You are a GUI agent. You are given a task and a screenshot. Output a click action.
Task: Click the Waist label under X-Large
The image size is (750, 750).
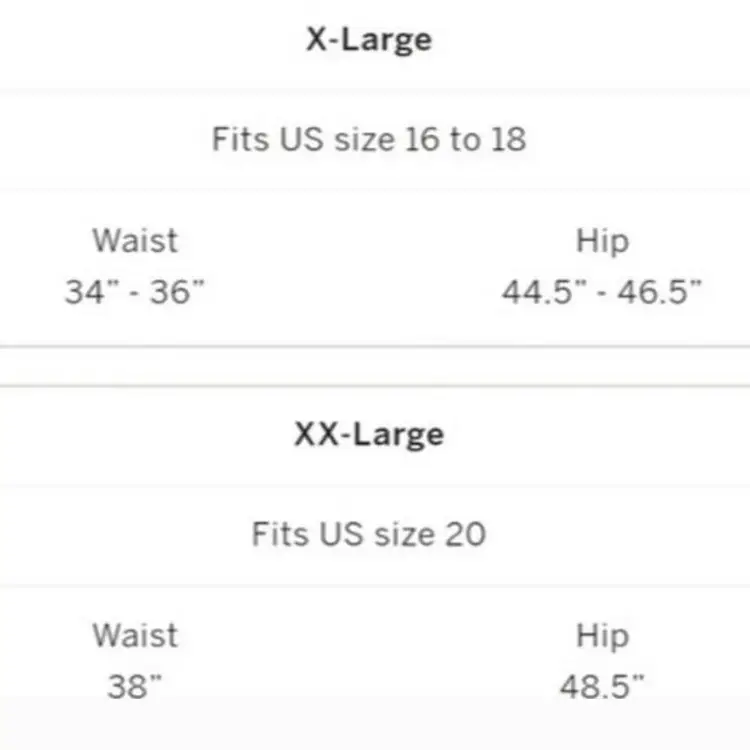click(x=135, y=241)
